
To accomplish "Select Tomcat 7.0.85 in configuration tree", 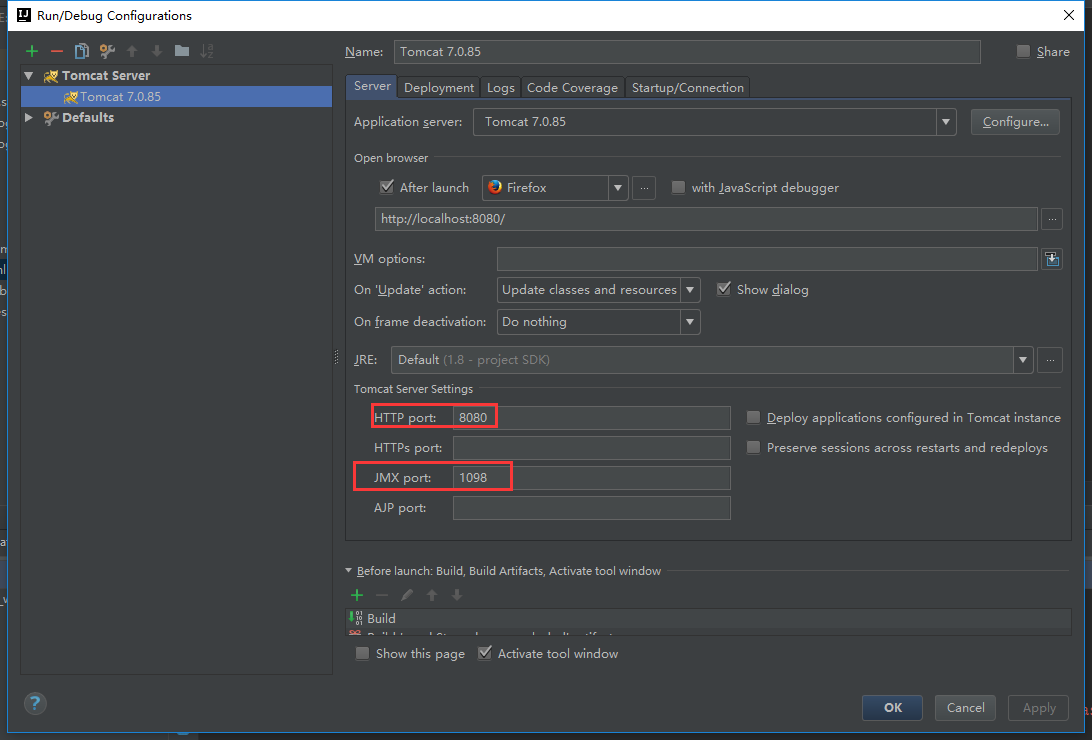I will (x=176, y=97).
